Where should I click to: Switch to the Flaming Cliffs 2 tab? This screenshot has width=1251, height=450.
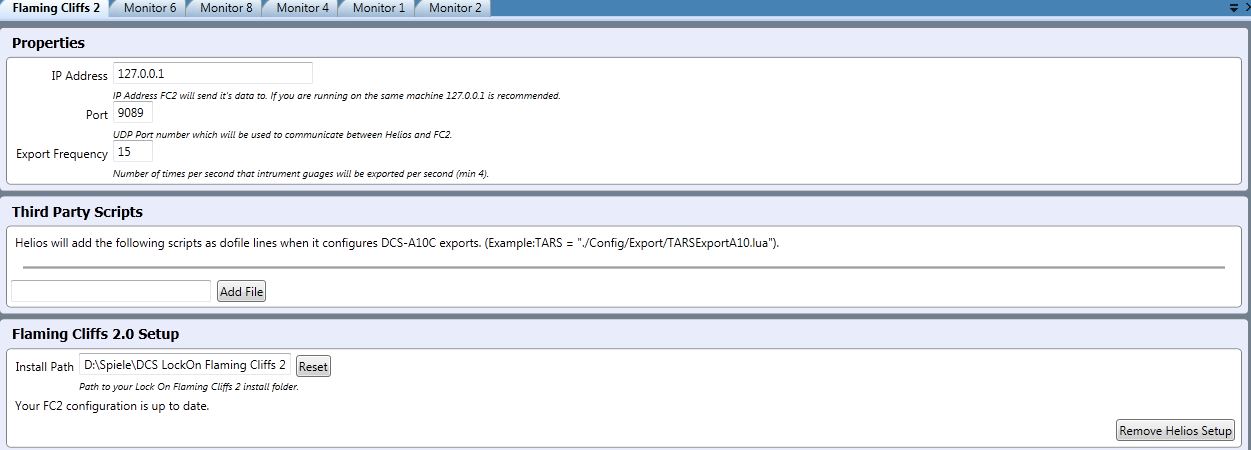pos(55,8)
